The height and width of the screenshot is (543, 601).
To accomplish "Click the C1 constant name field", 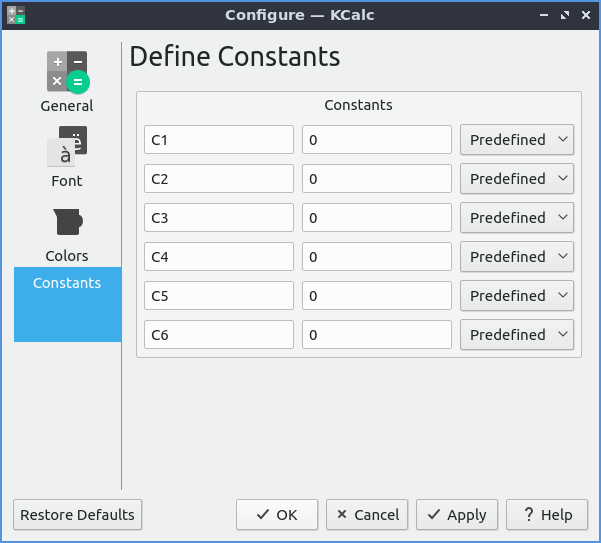I will pyautogui.click(x=219, y=140).
